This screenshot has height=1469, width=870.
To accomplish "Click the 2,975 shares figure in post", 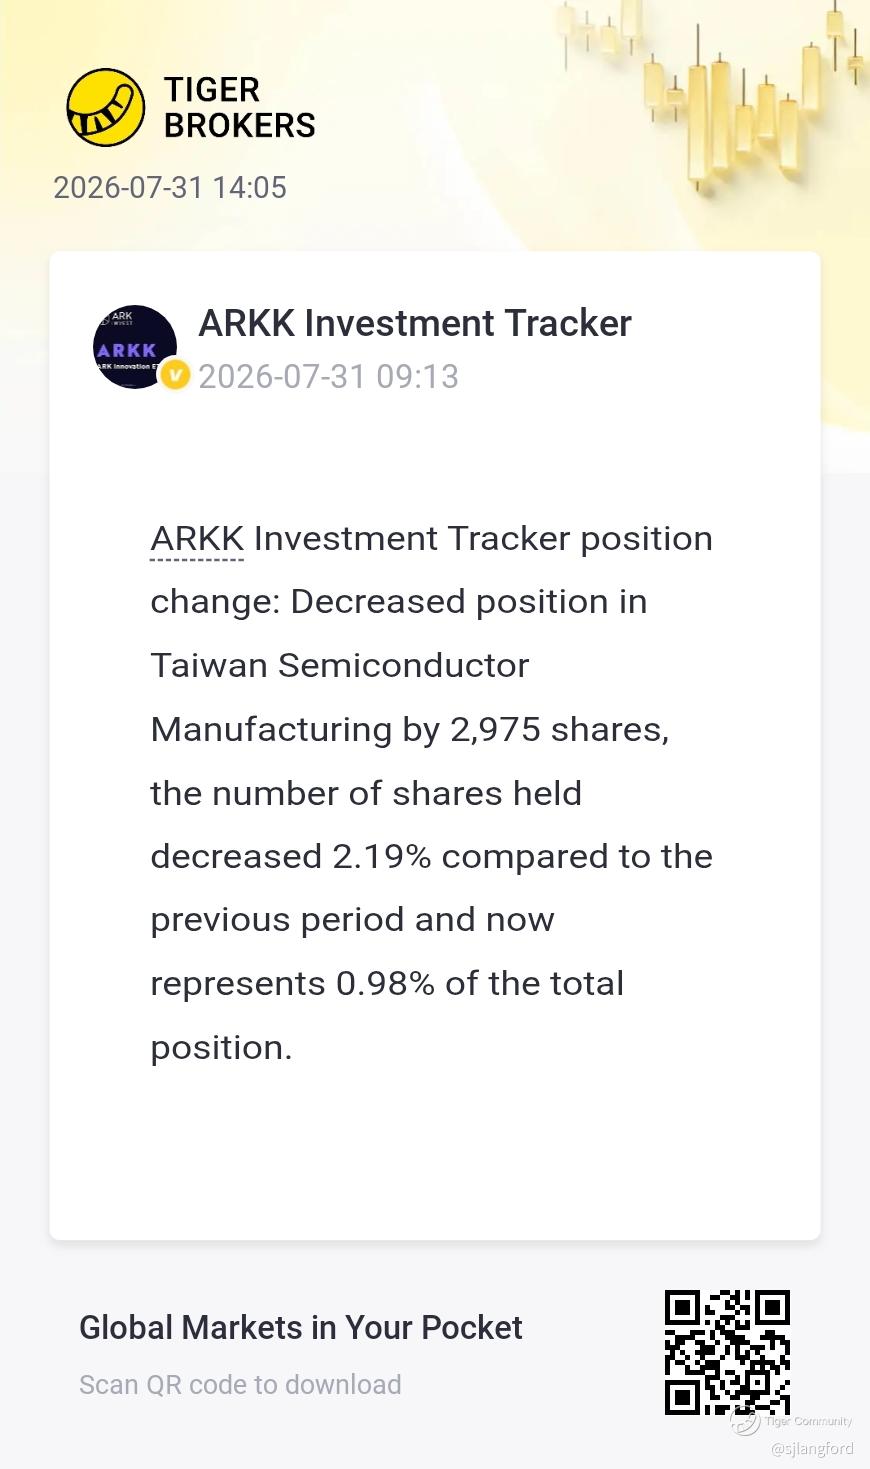I will [559, 729].
